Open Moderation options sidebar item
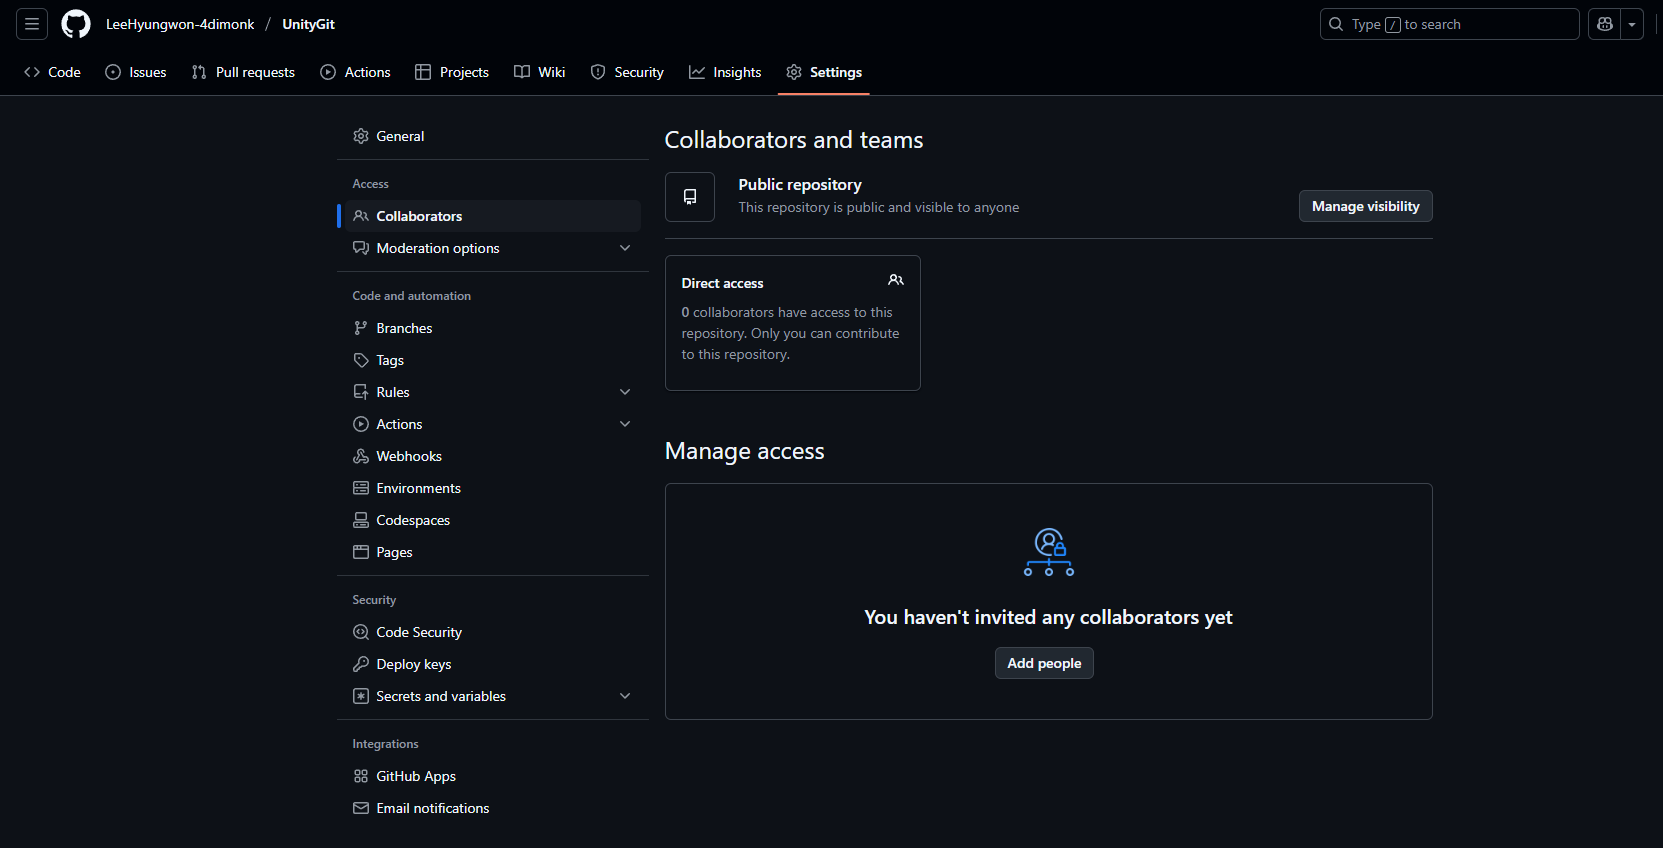 (x=493, y=248)
